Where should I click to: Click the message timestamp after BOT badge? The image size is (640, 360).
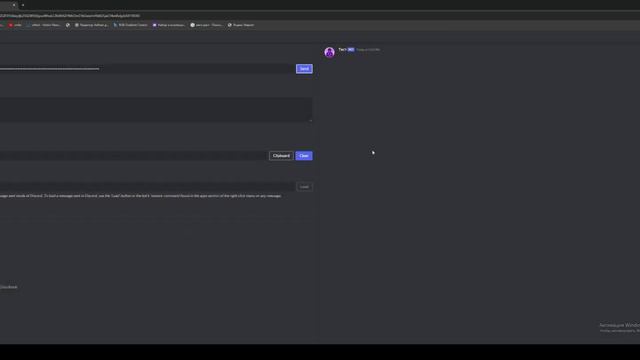pos(368,50)
